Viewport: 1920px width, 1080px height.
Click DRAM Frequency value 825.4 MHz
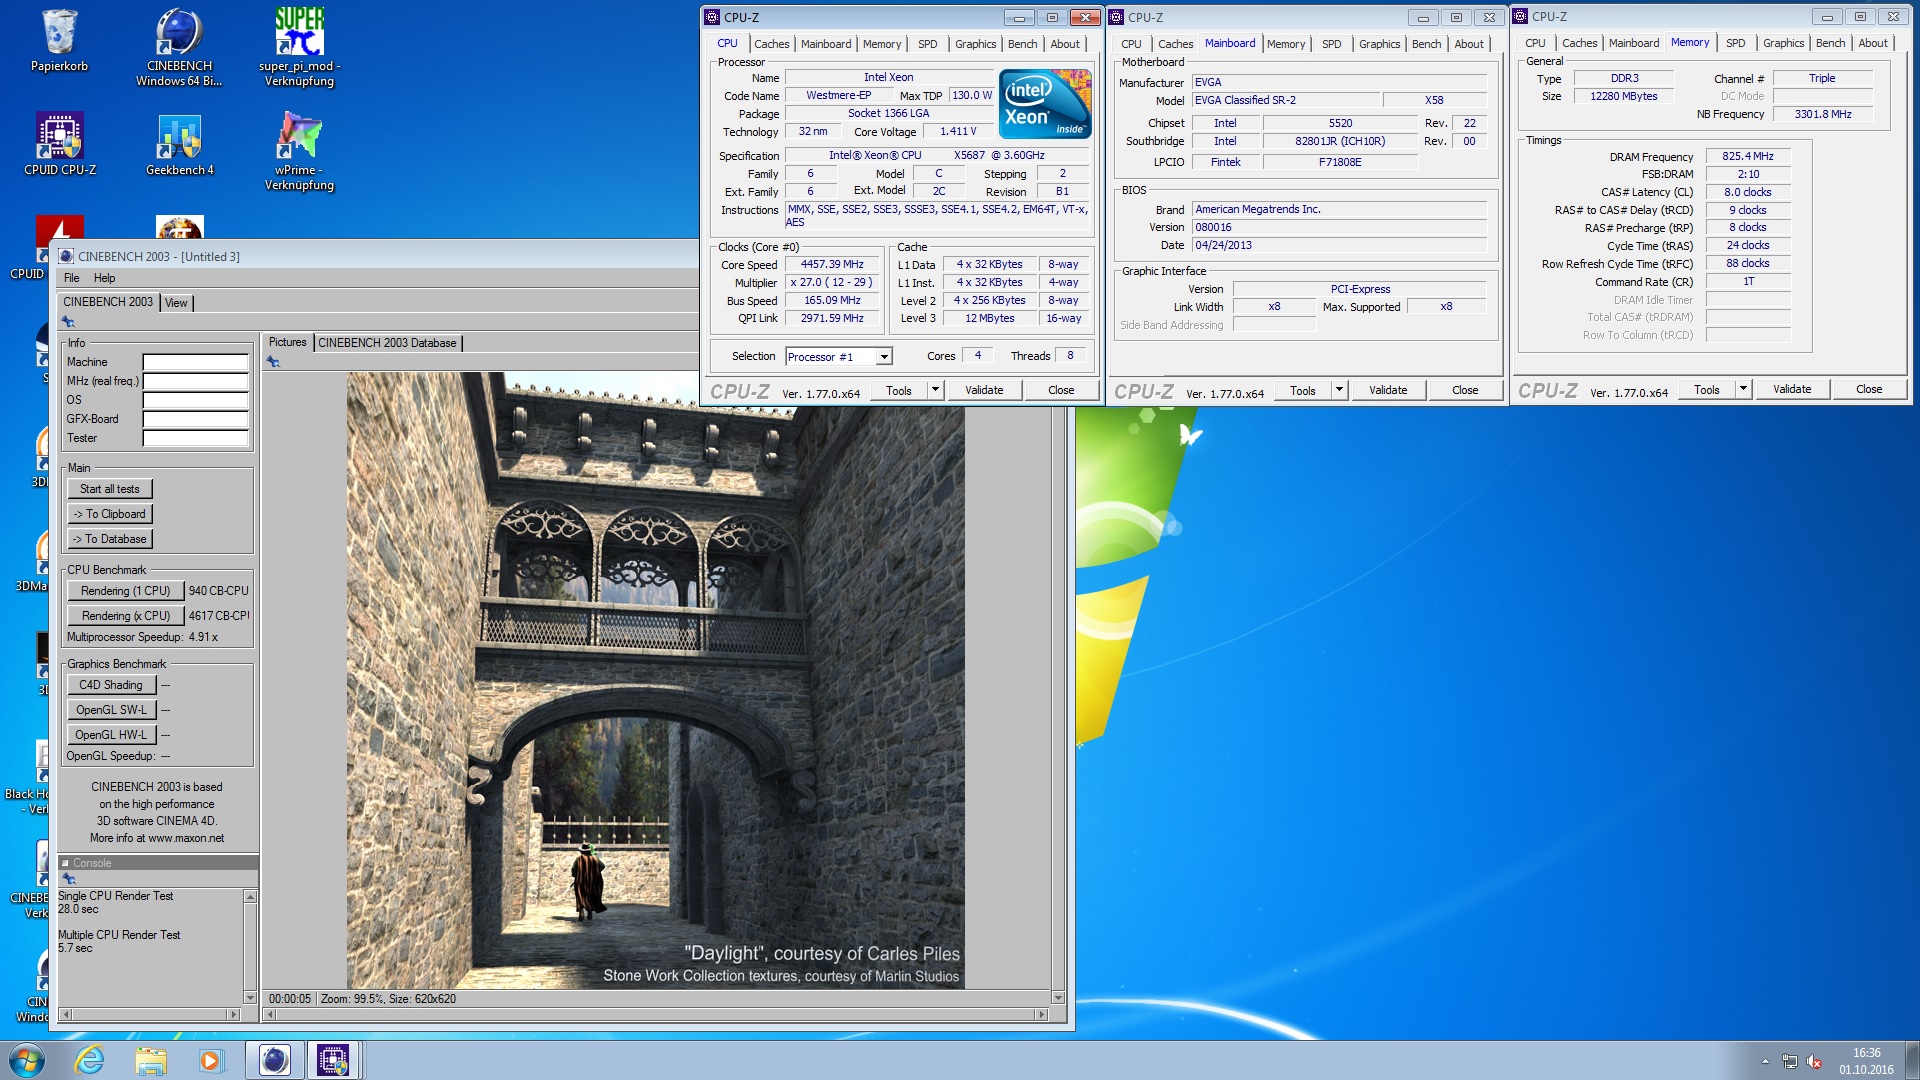(x=1748, y=157)
